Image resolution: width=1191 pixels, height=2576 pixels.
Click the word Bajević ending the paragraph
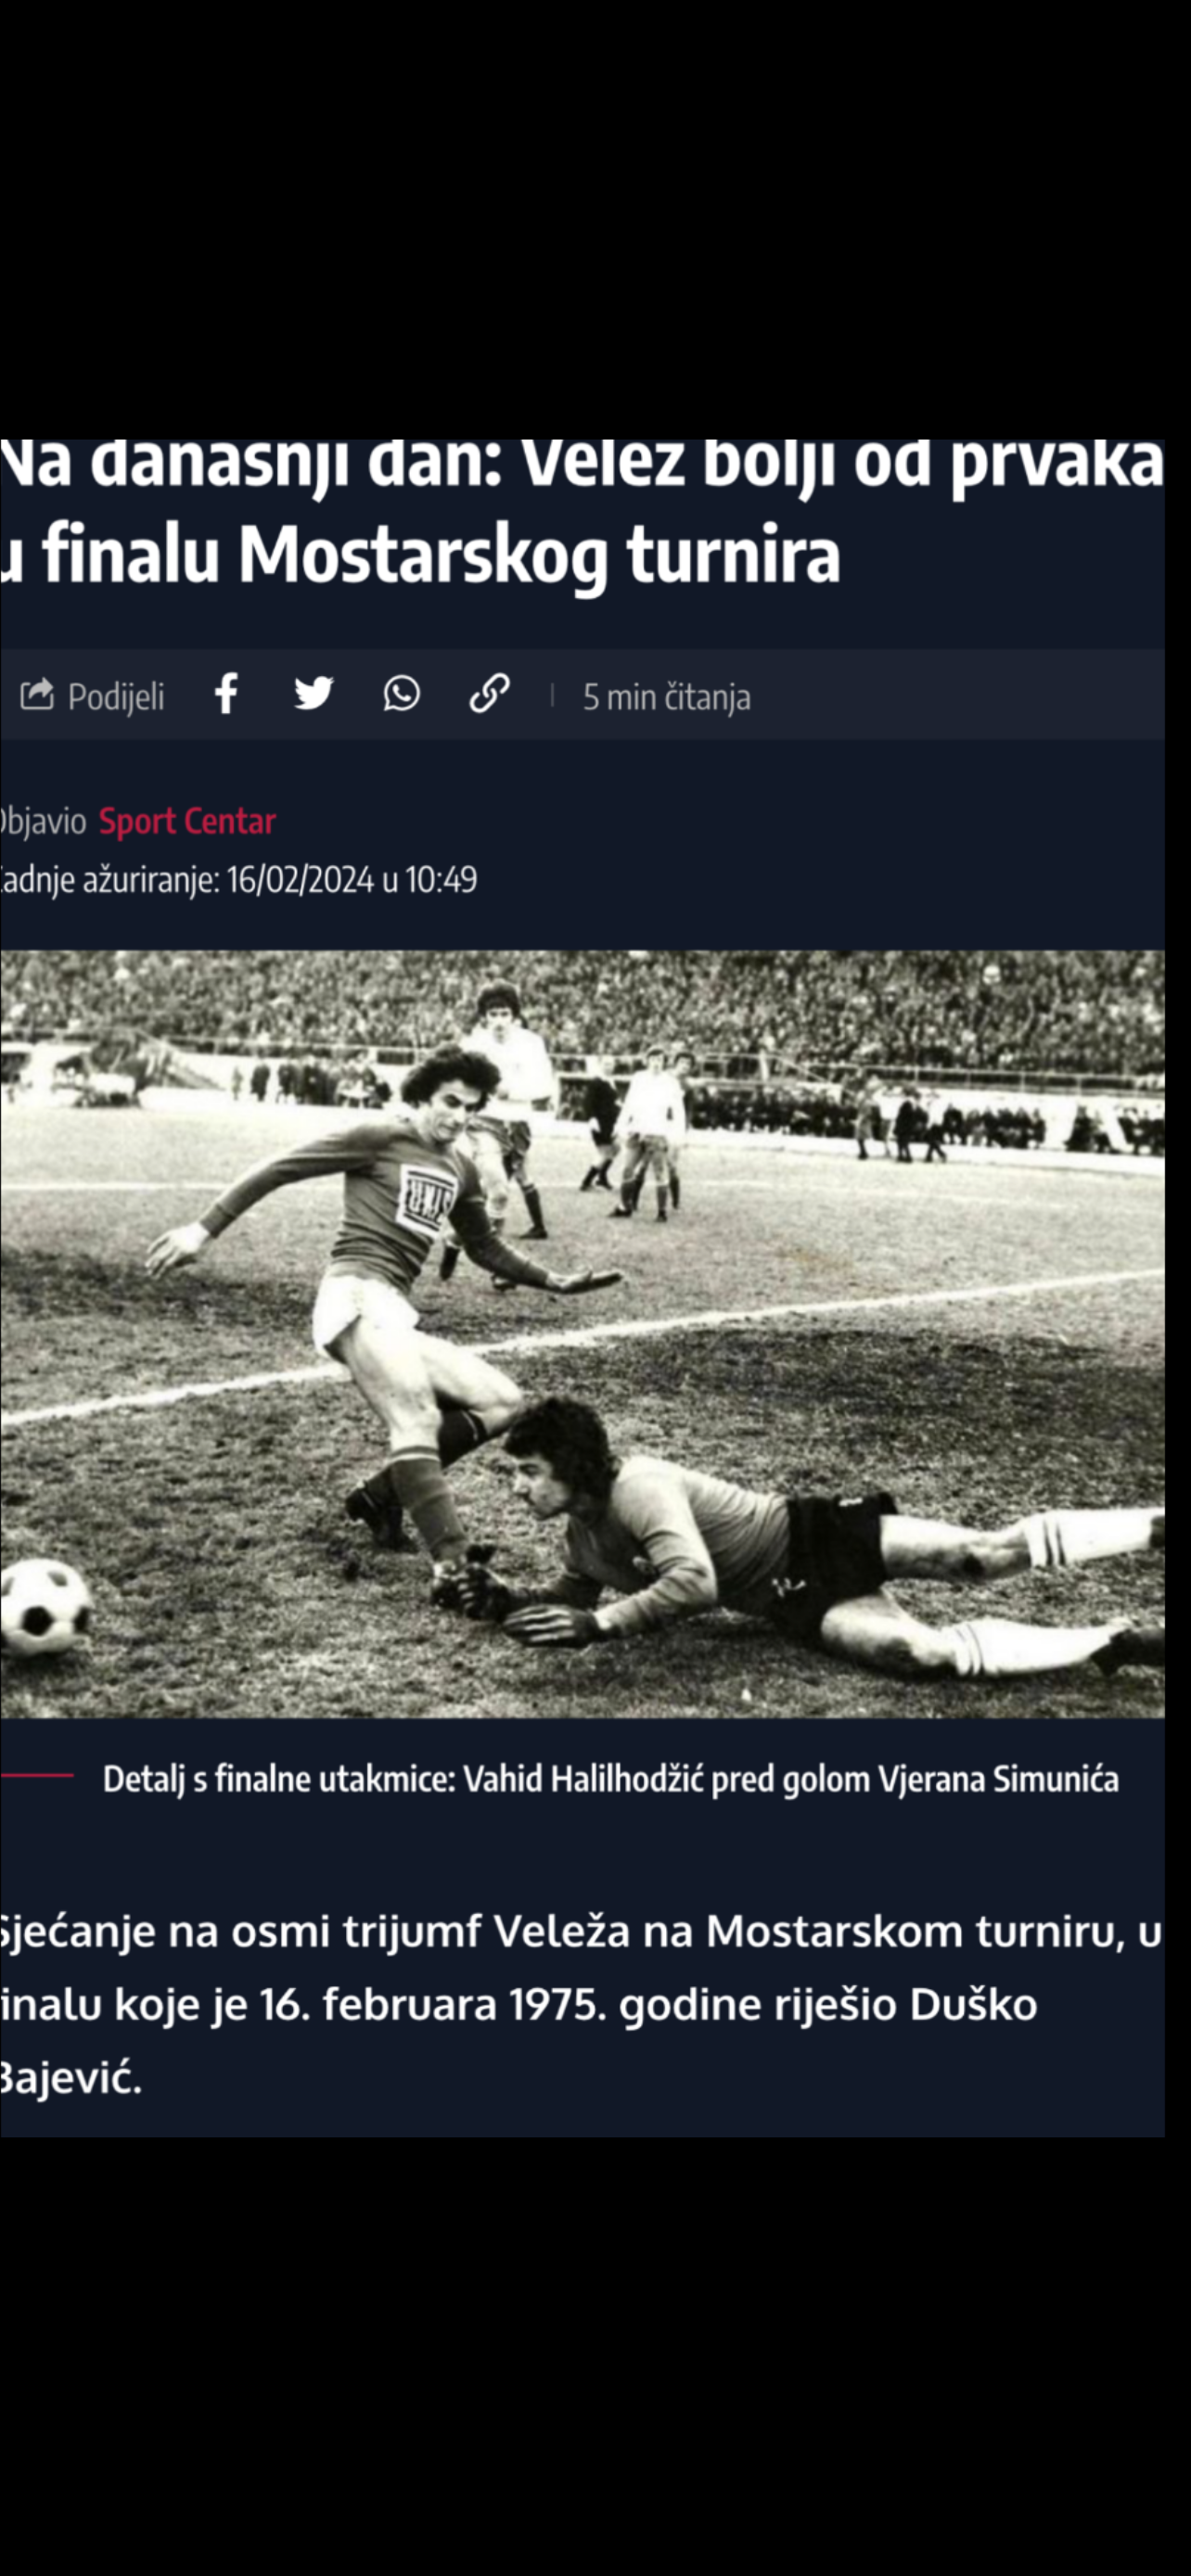tap(70, 2079)
